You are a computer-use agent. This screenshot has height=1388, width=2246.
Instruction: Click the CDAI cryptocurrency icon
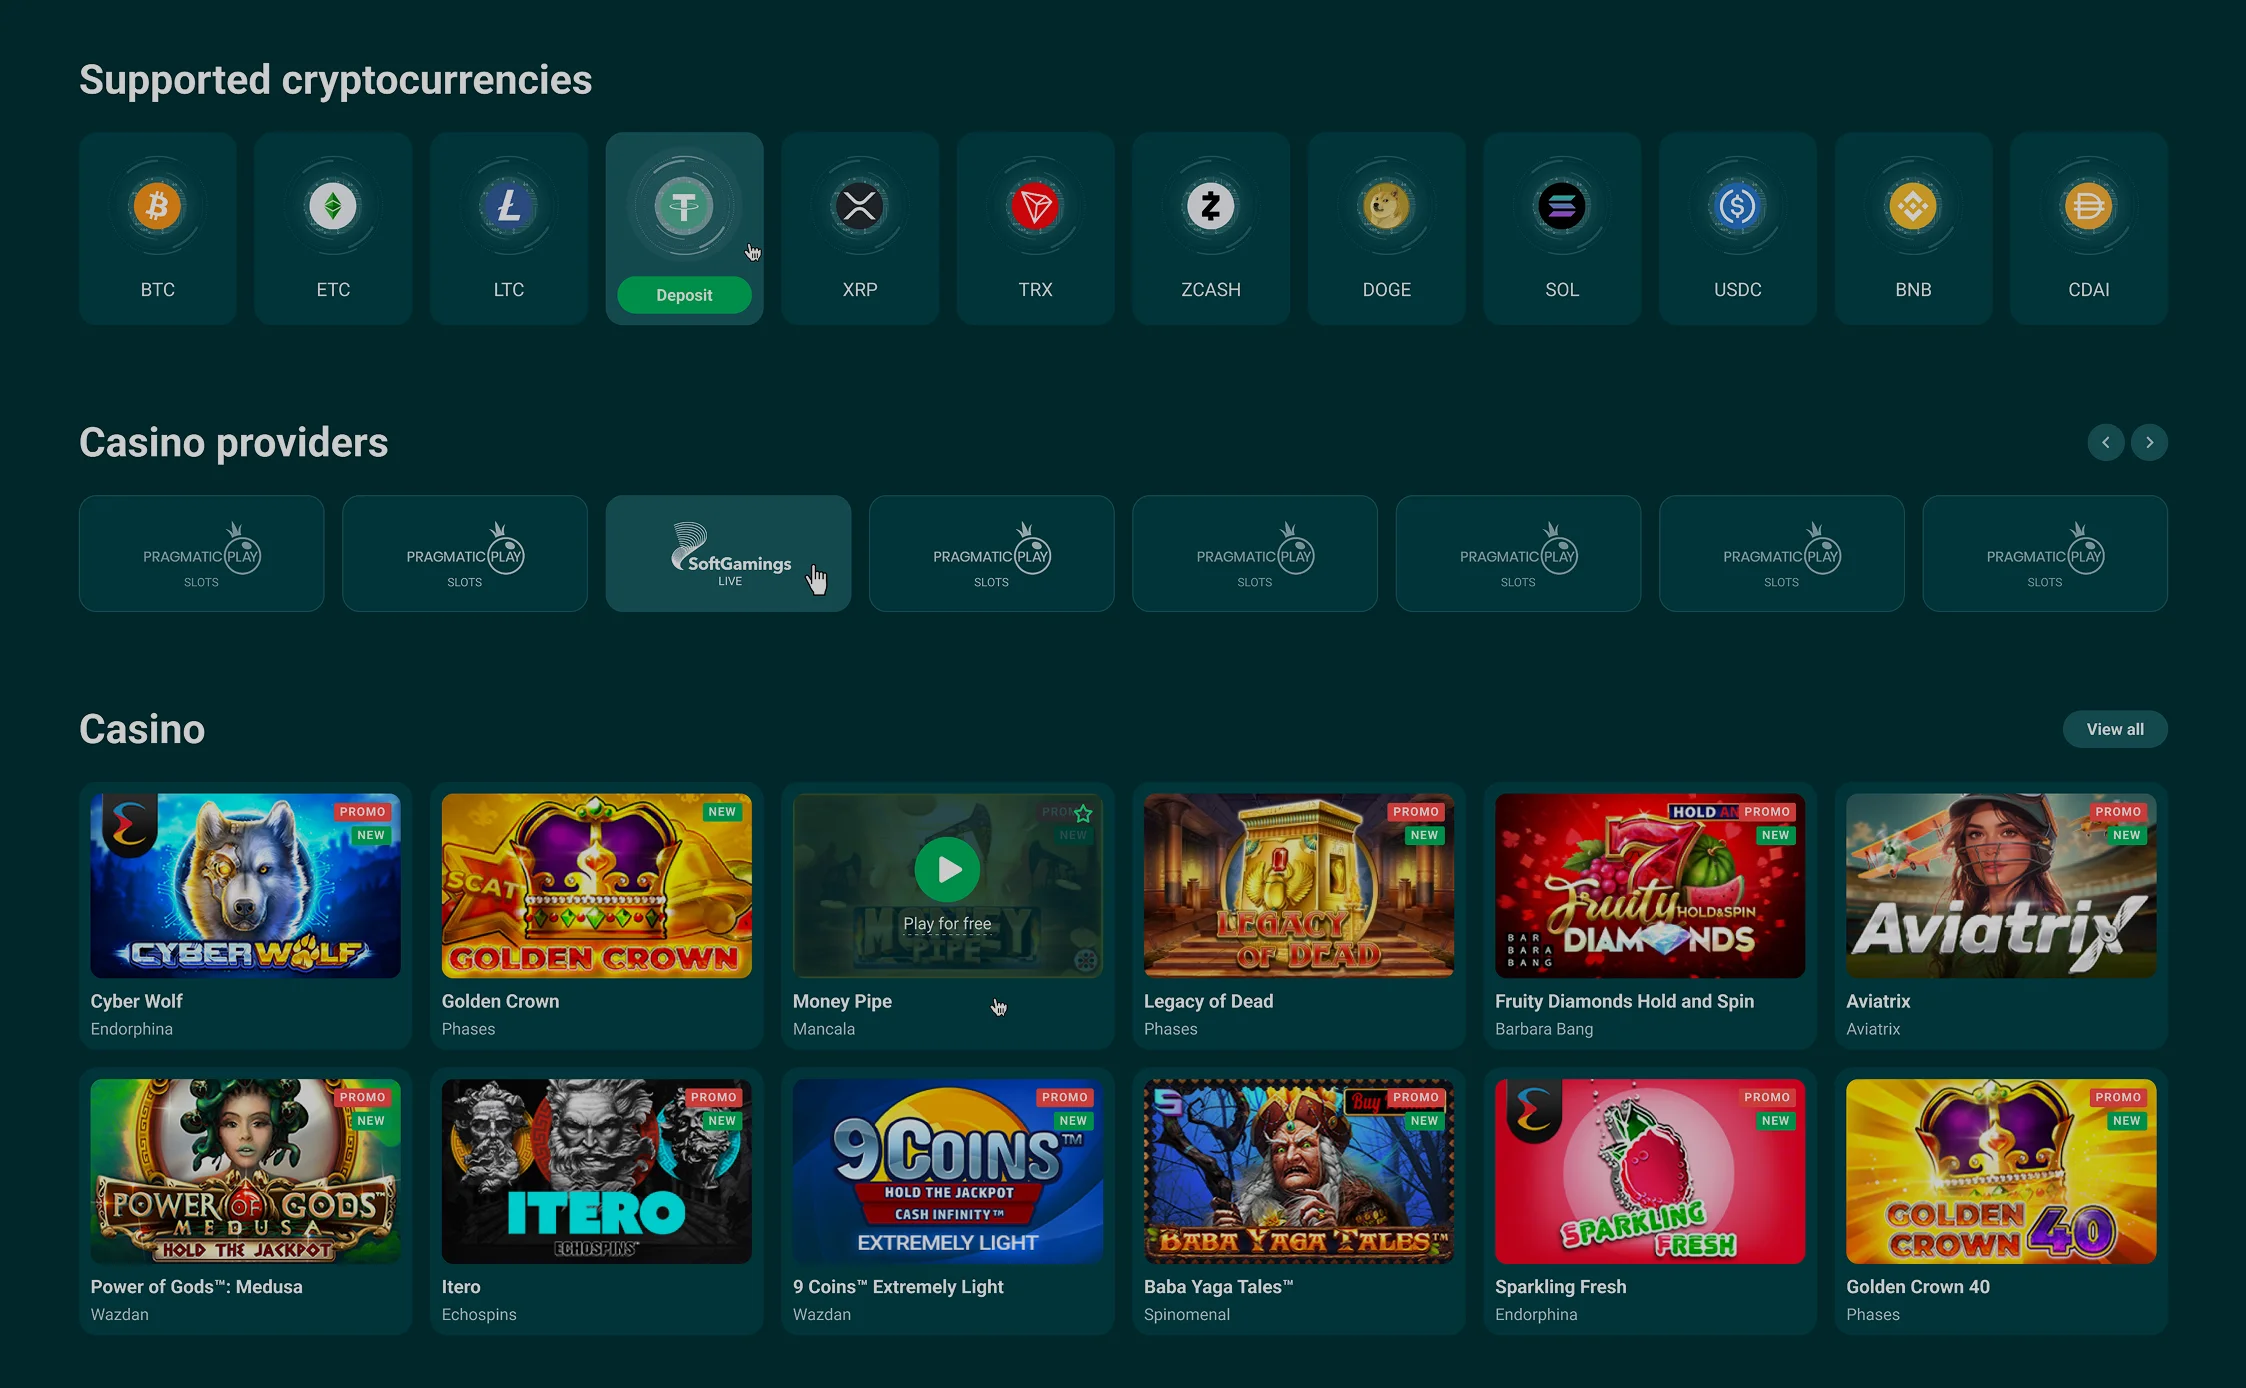pyautogui.click(x=2088, y=207)
